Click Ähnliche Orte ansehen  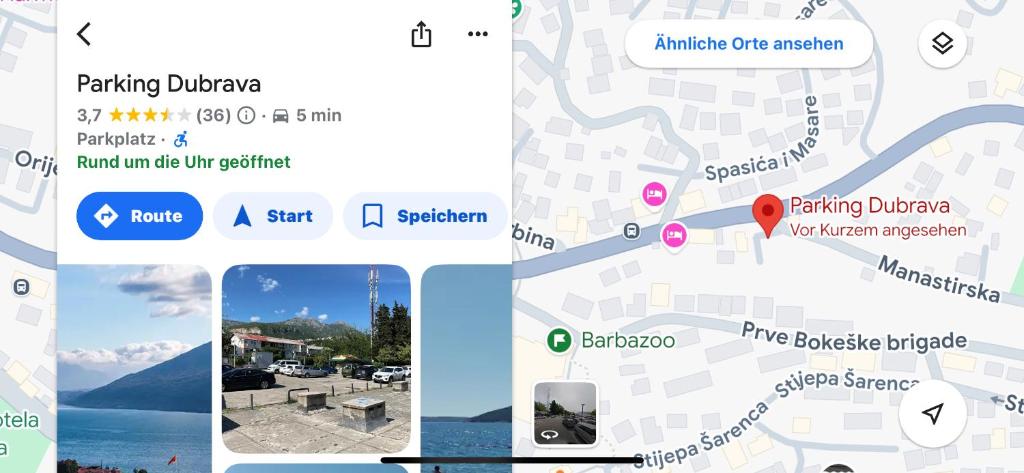[x=749, y=44]
